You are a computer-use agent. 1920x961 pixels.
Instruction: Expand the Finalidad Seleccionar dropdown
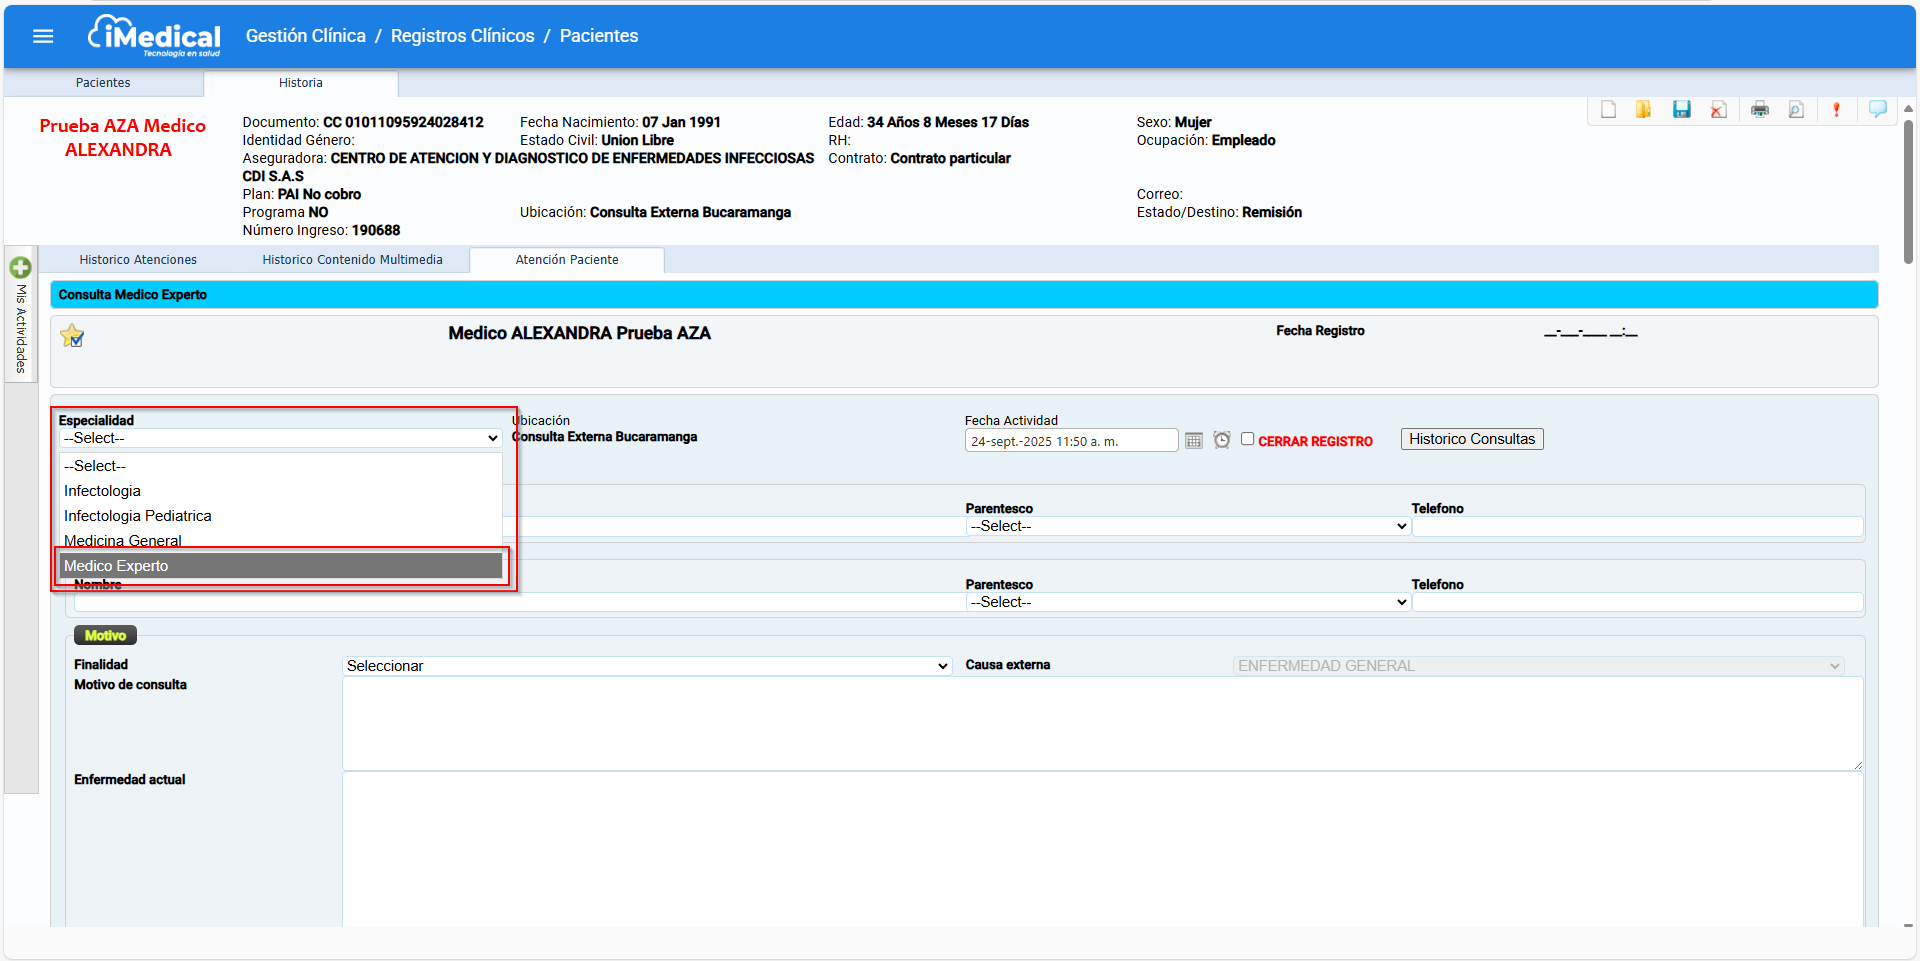(646, 666)
